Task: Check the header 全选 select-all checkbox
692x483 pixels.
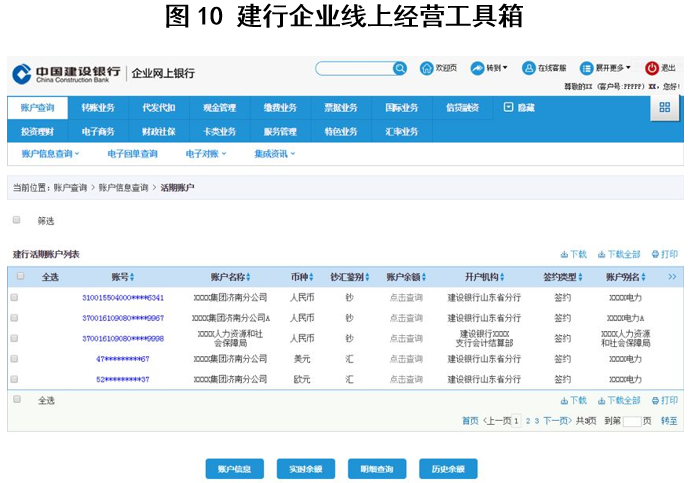Action: [20, 277]
